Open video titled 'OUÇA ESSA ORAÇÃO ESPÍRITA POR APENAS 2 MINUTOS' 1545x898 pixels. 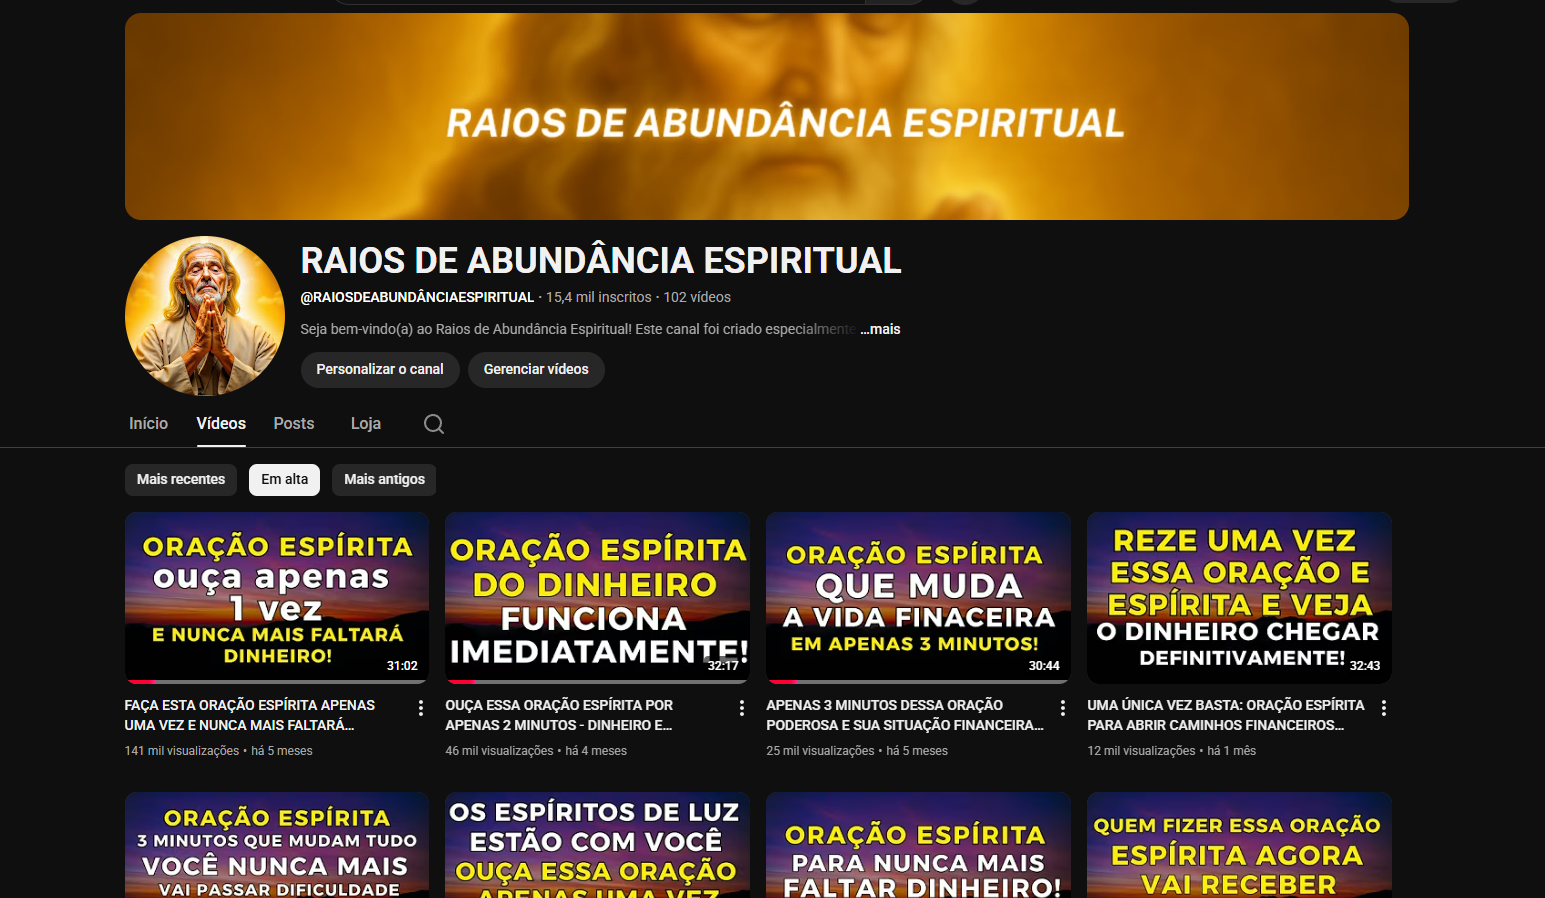[559, 715]
